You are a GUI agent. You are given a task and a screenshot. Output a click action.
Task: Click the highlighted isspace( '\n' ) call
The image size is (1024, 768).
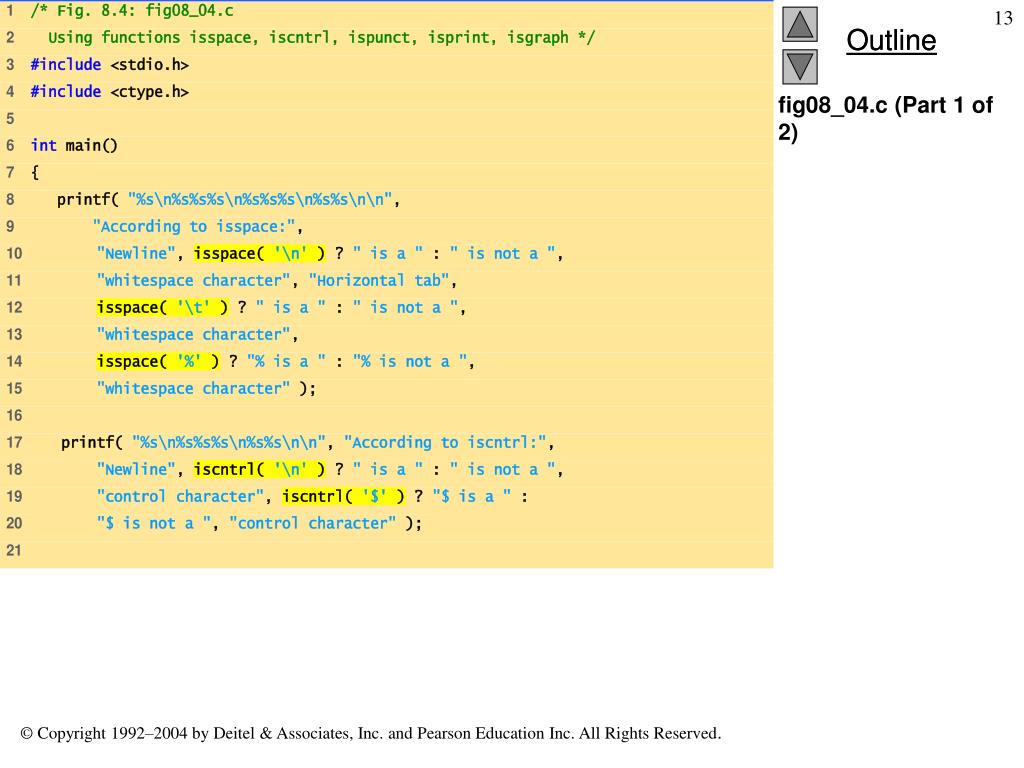point(259,253)
